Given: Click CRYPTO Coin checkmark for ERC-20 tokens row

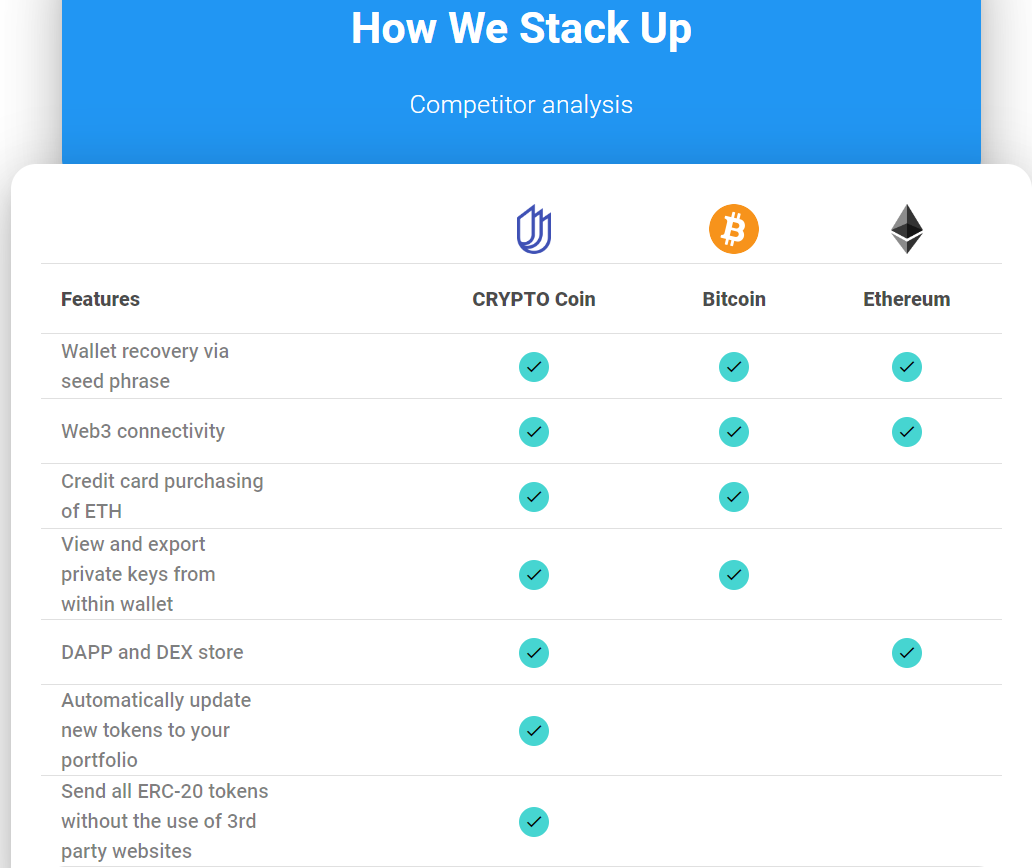Looking at the screenshot, I should coord(534,822).
